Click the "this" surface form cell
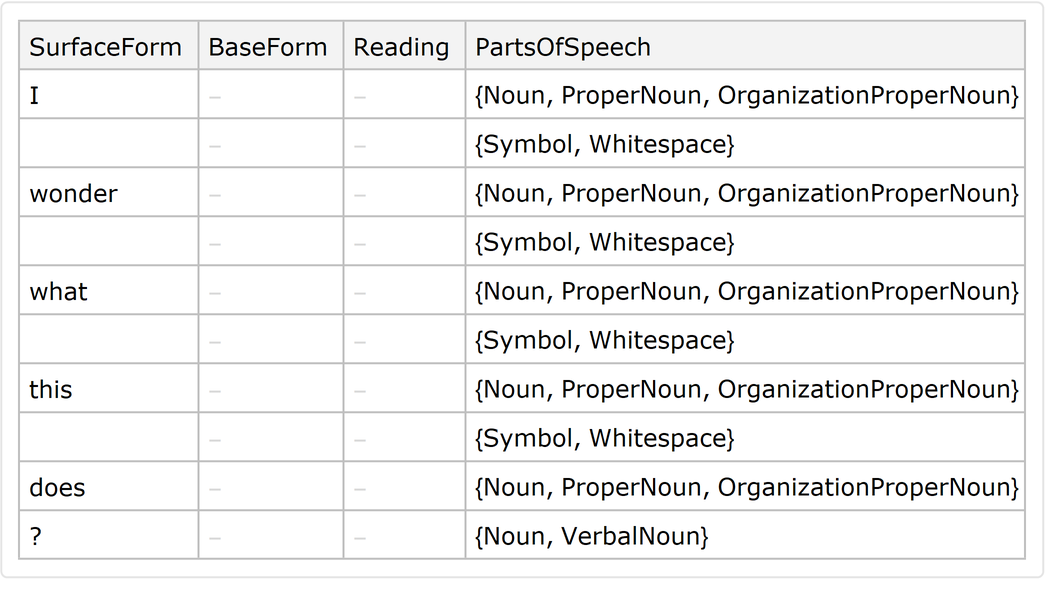Screen dimensions: 1046x610 click(x=51, y=390)
